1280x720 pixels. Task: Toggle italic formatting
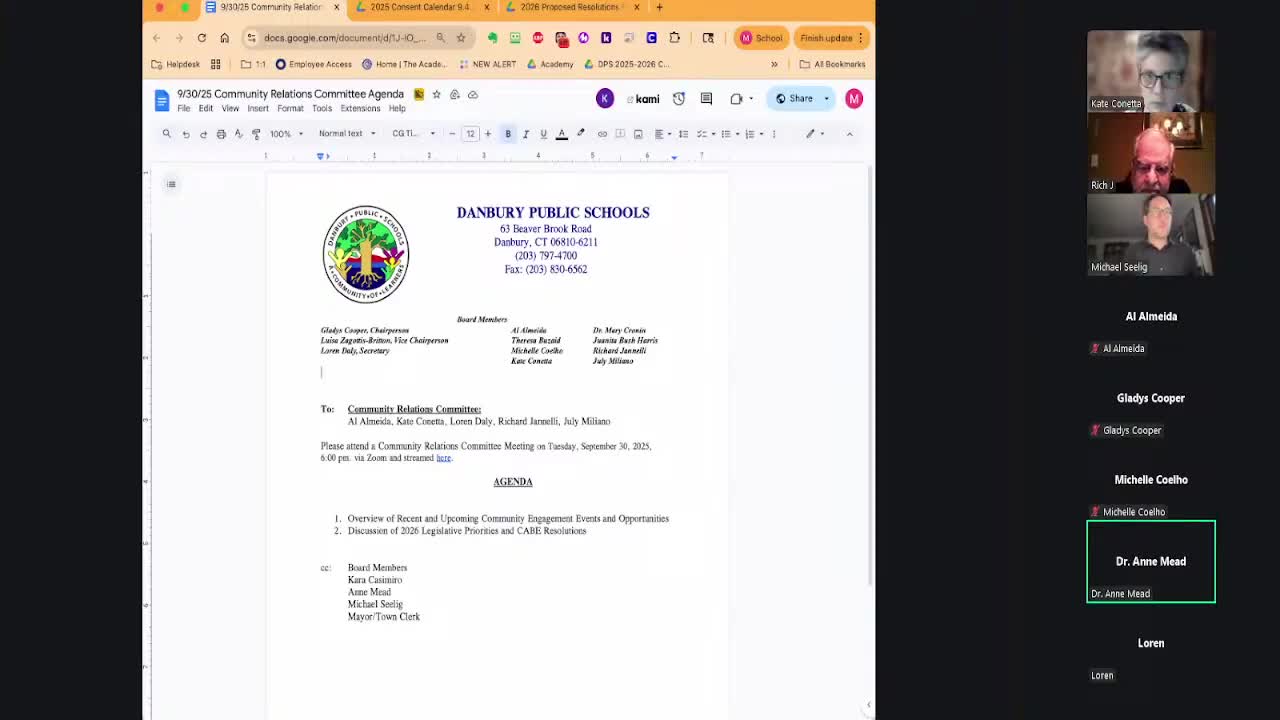click(526, 134)
